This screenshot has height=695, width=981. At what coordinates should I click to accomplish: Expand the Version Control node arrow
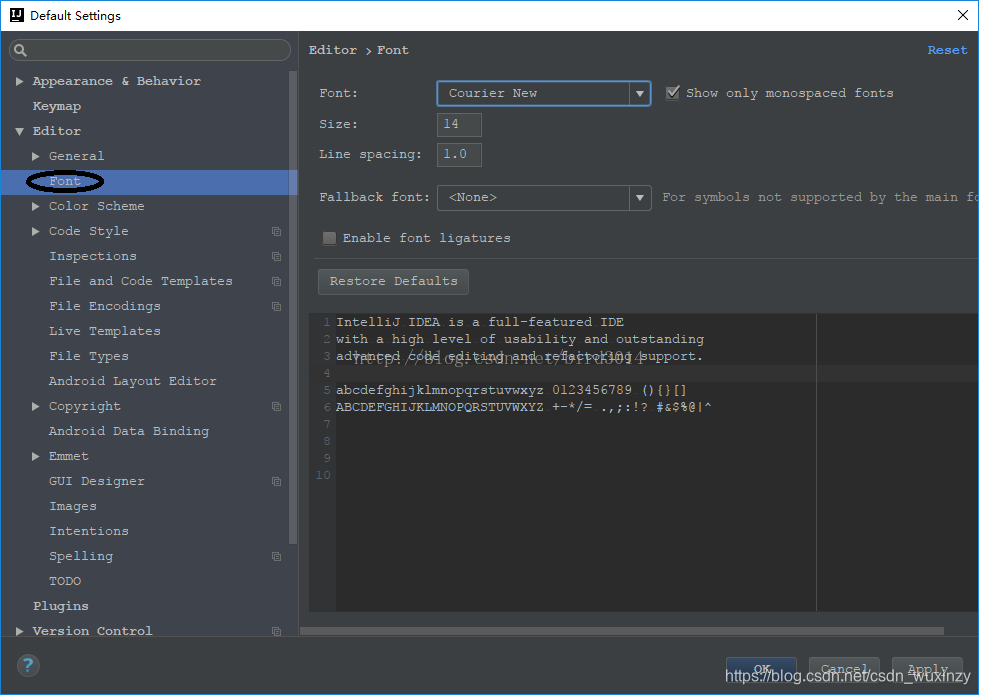pyautogui.click(x=19, y=631)
